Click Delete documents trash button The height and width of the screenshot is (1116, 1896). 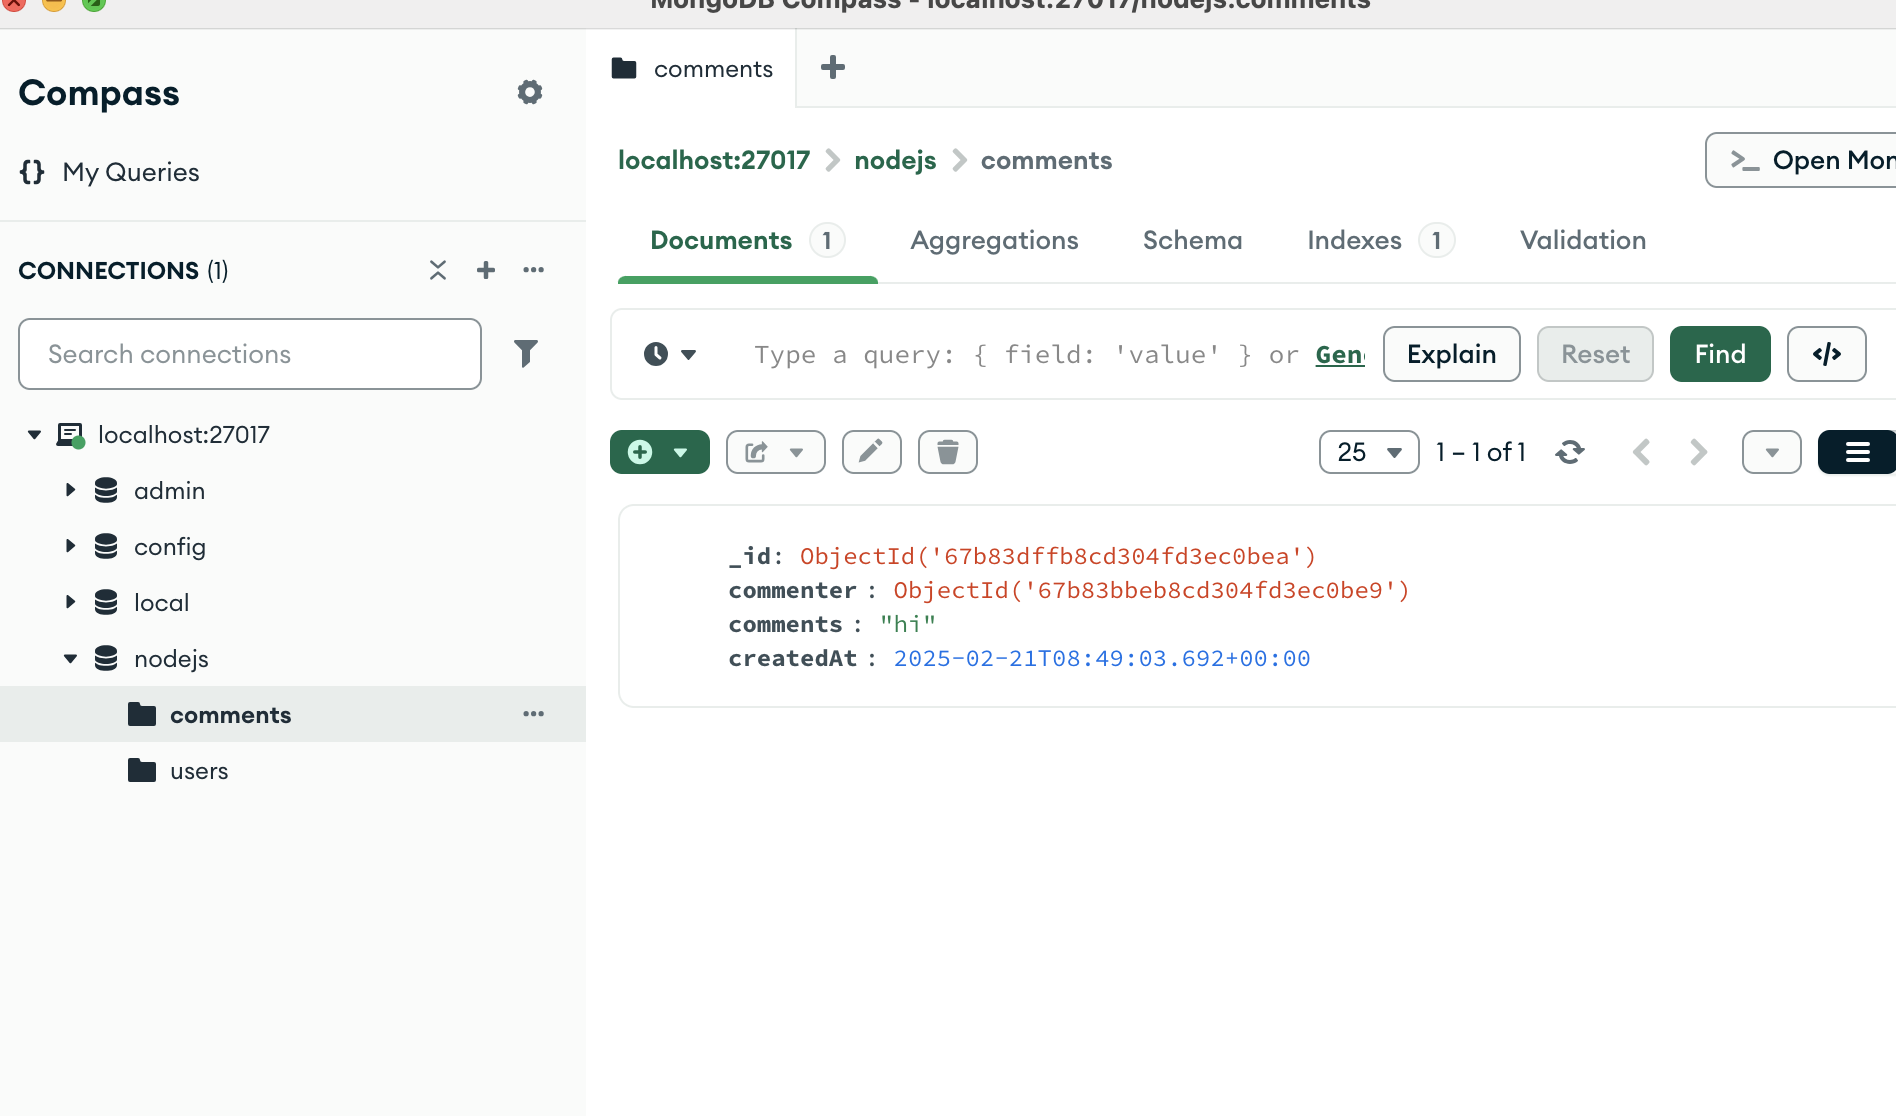pos(948,452)
